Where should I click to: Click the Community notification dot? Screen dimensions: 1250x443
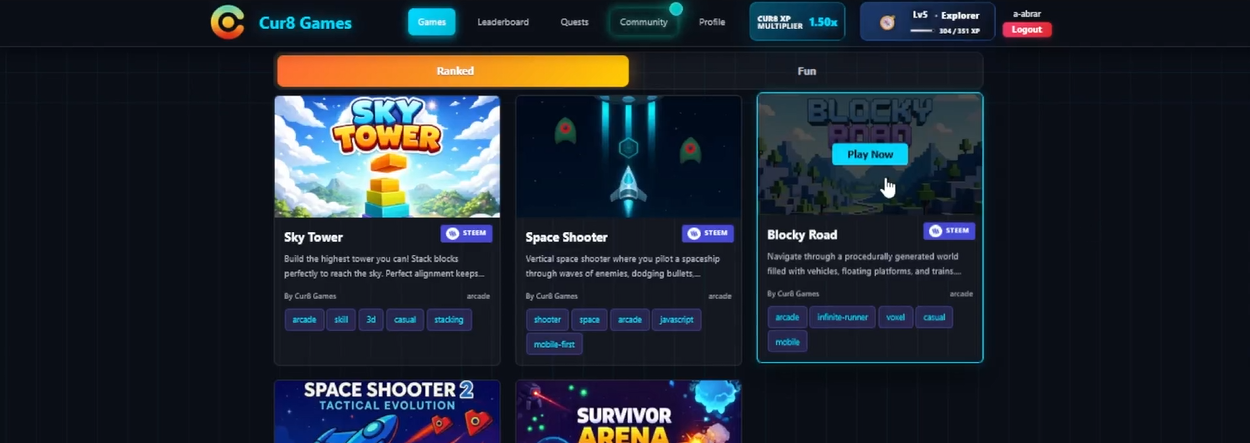pos(676,9)
